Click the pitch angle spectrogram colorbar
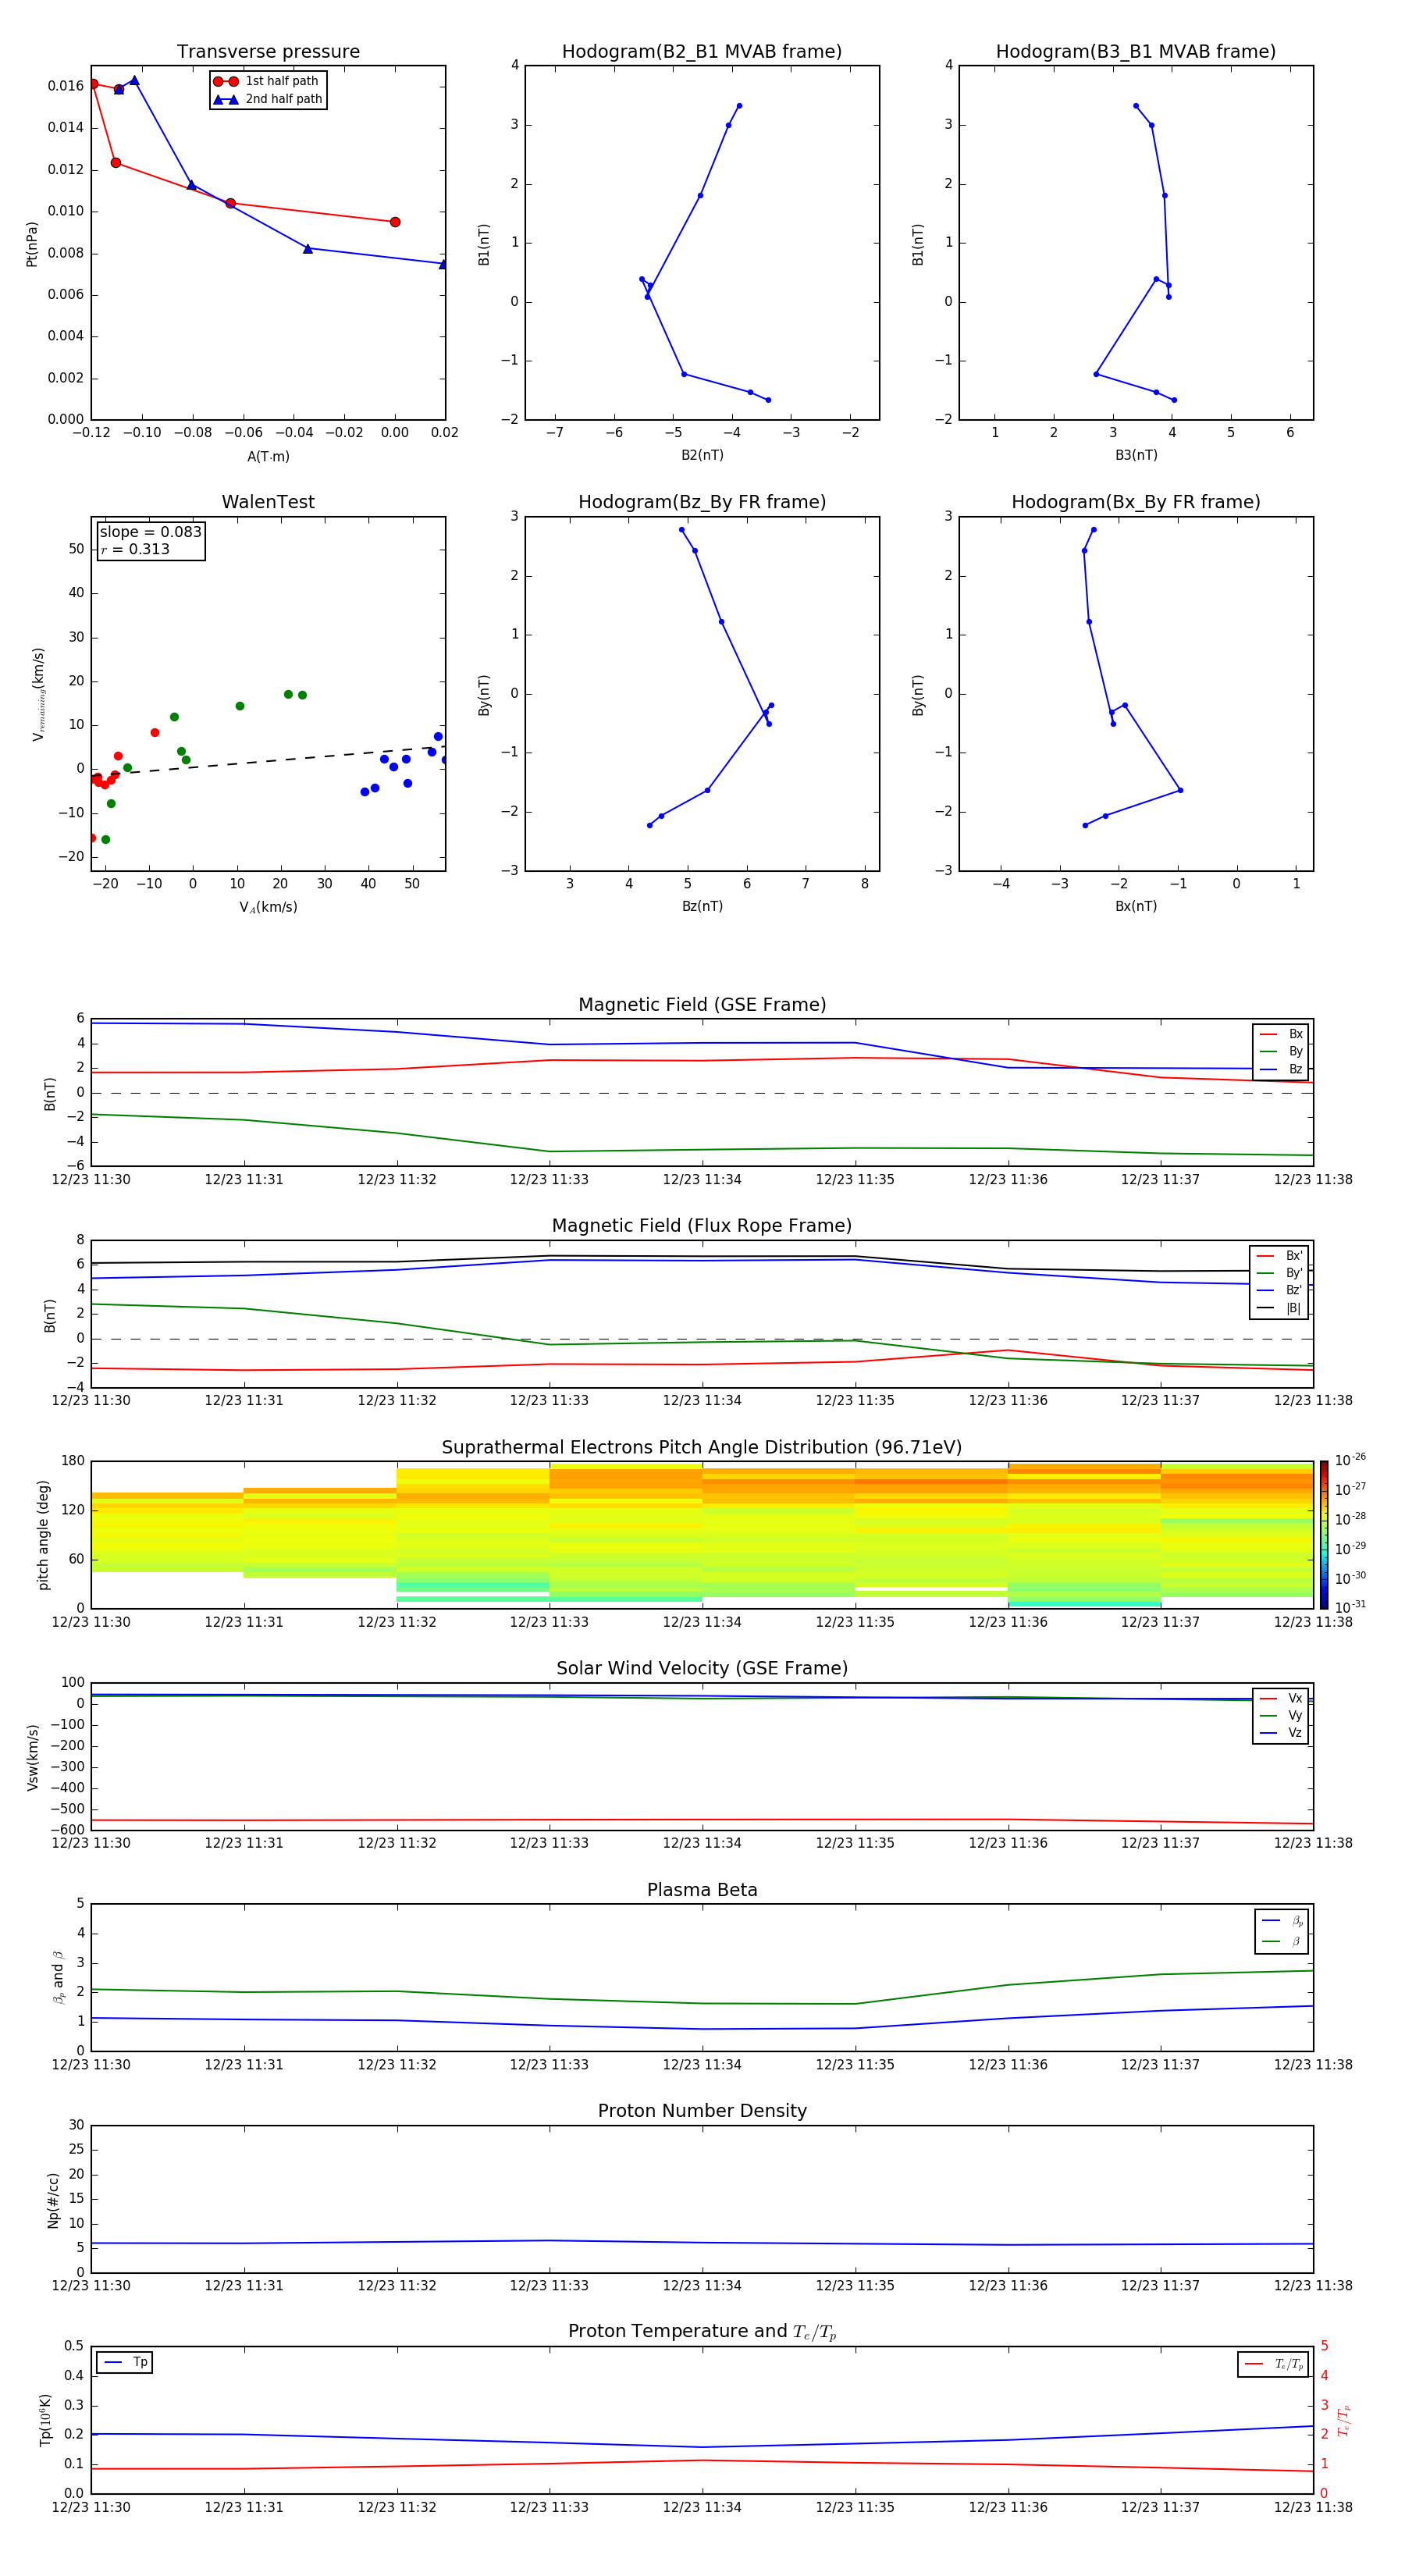 (x=1324, y=1535)
